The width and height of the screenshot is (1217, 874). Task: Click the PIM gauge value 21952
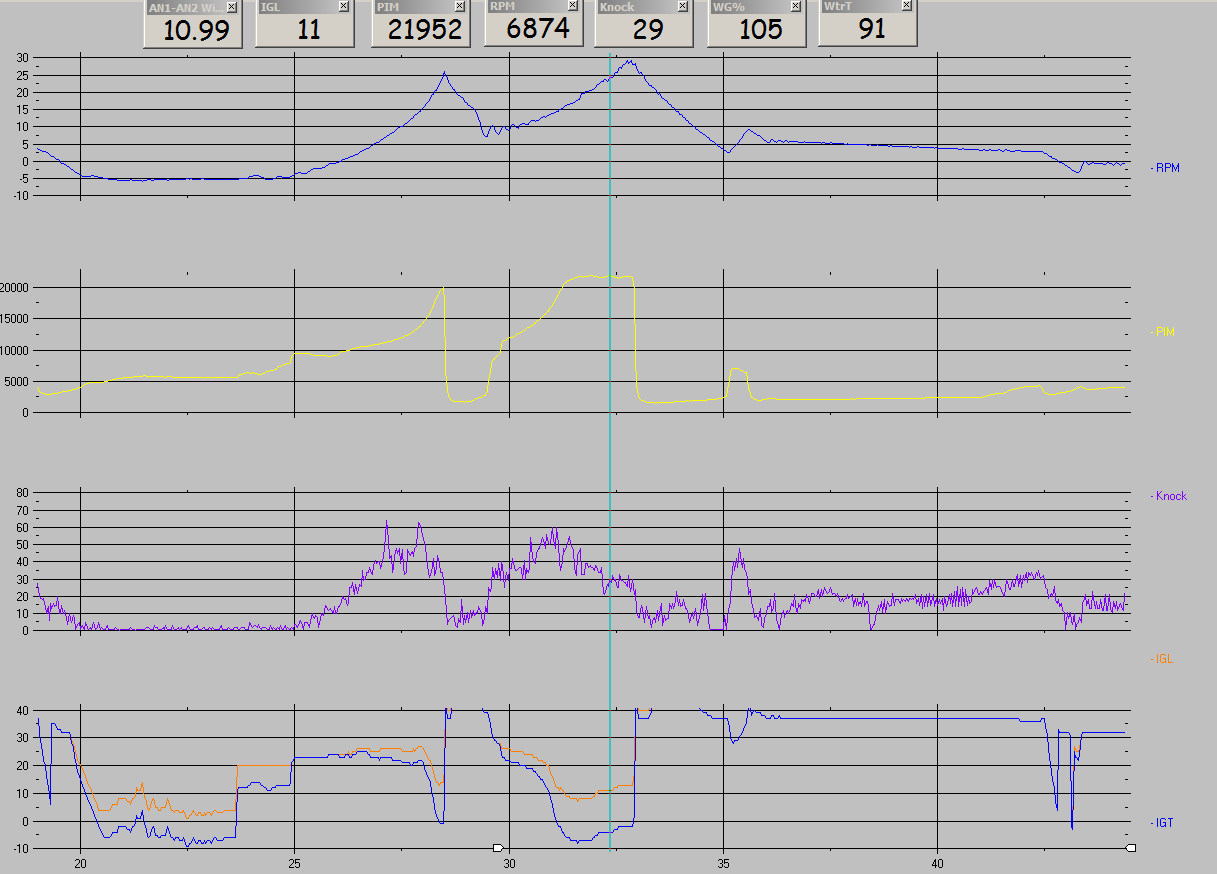point(426,30)
